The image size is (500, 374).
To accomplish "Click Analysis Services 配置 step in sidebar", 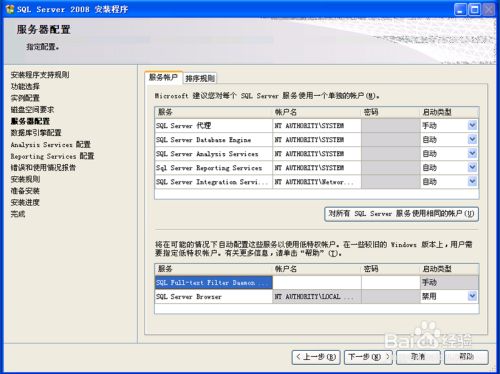I will point(50,144).
